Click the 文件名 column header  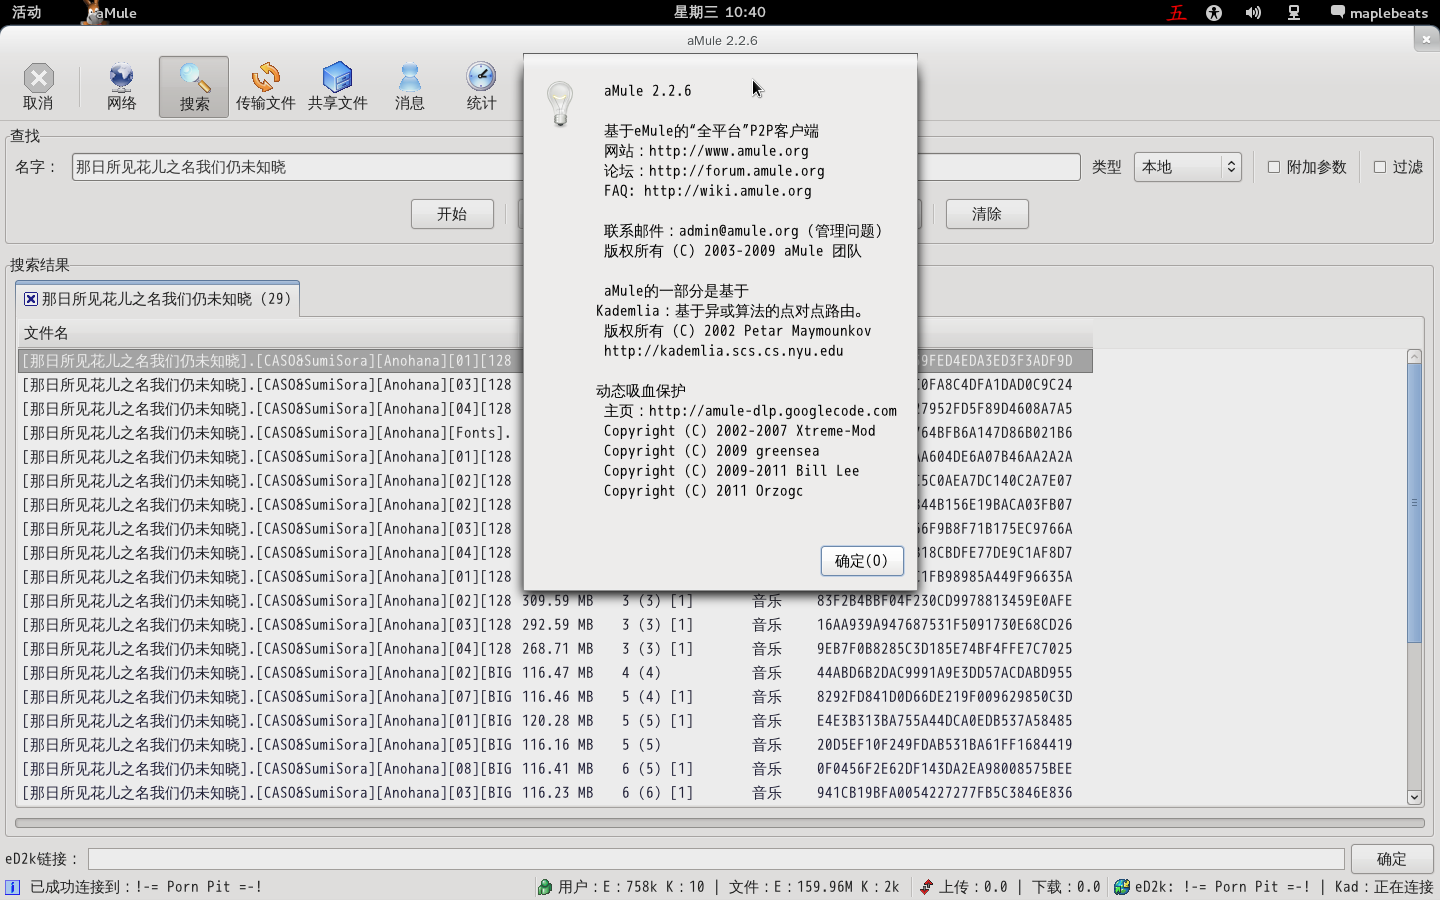click(270, 333)
